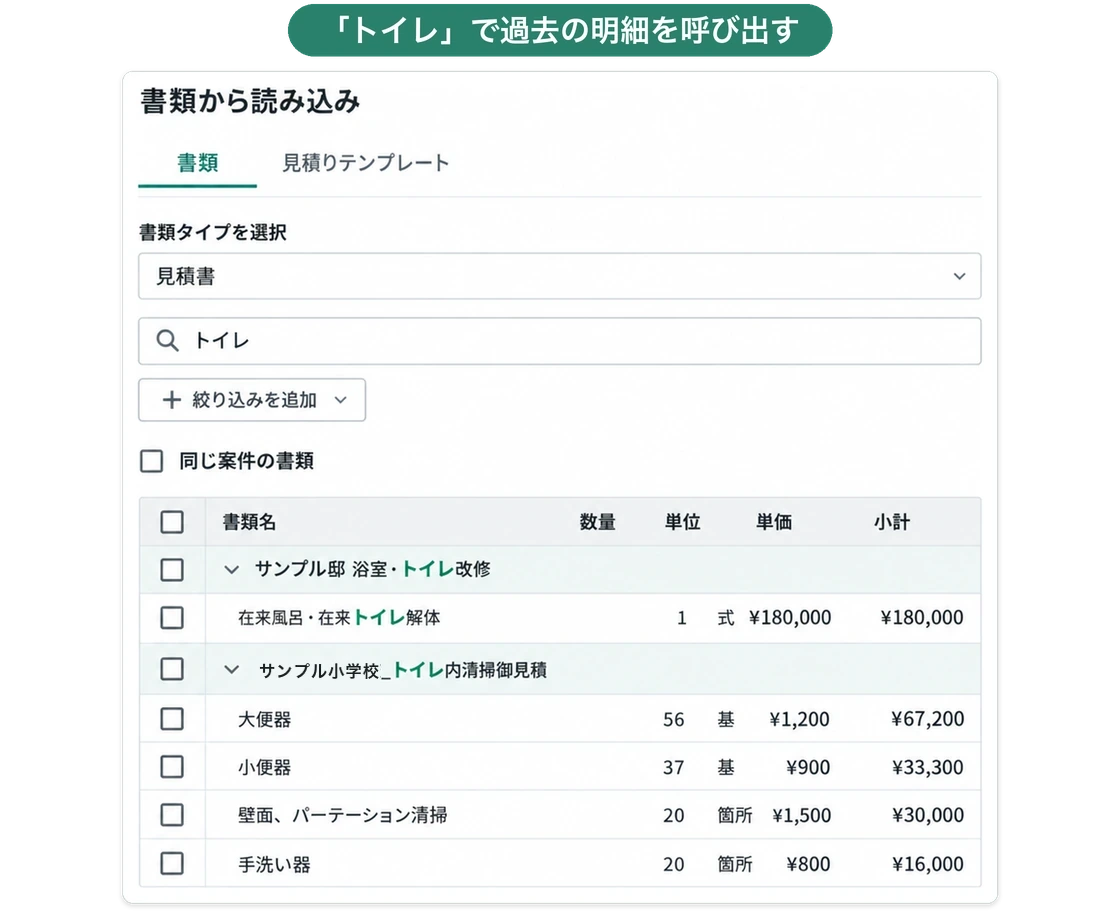Click the 単位 column header
1120x918 pixels.
[682, 522]
